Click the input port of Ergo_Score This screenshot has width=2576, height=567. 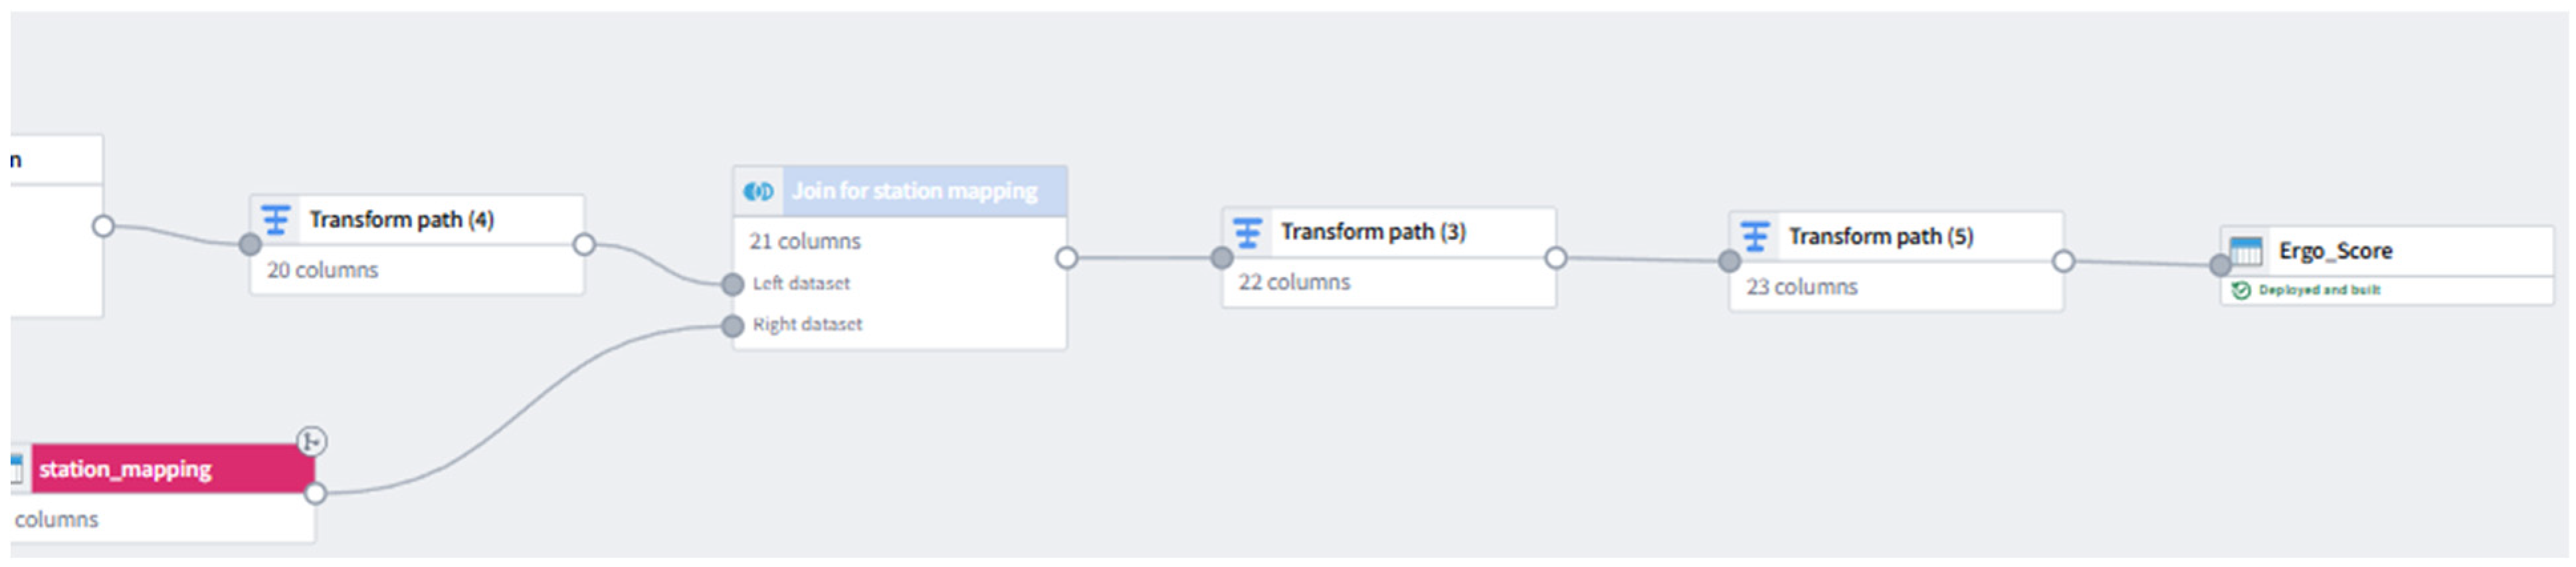(x=2220, y=265)
